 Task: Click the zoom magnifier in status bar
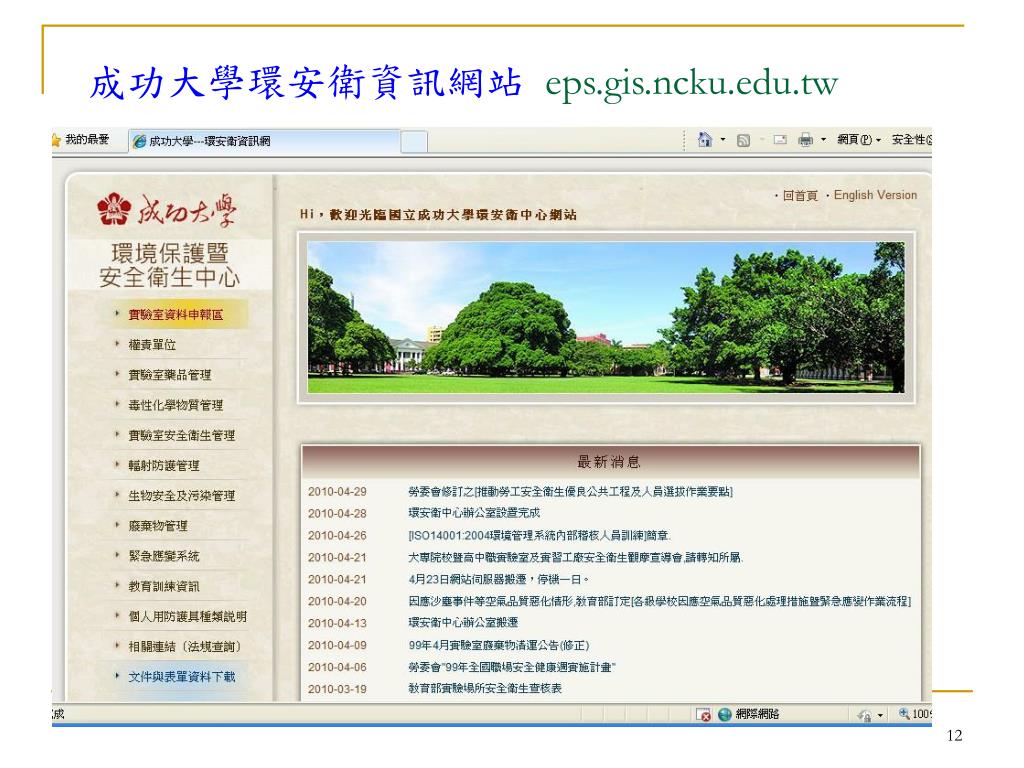[904, 714]
